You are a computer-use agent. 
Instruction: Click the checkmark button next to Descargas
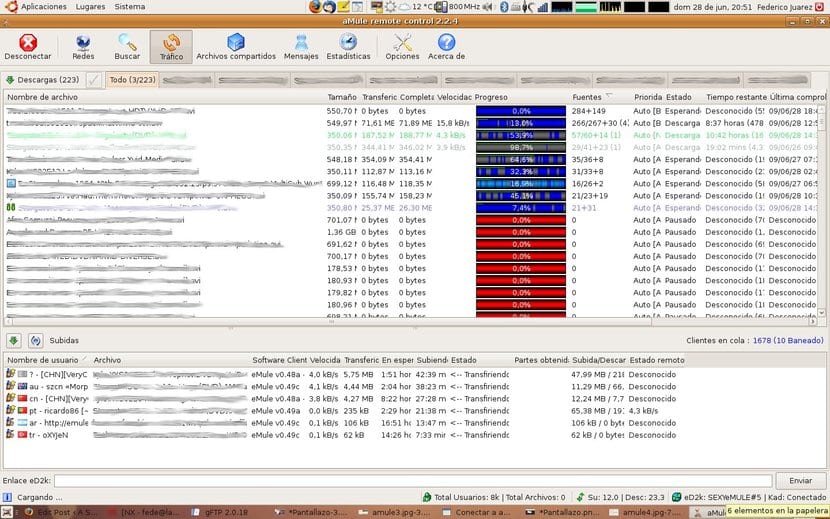(94, 80)
